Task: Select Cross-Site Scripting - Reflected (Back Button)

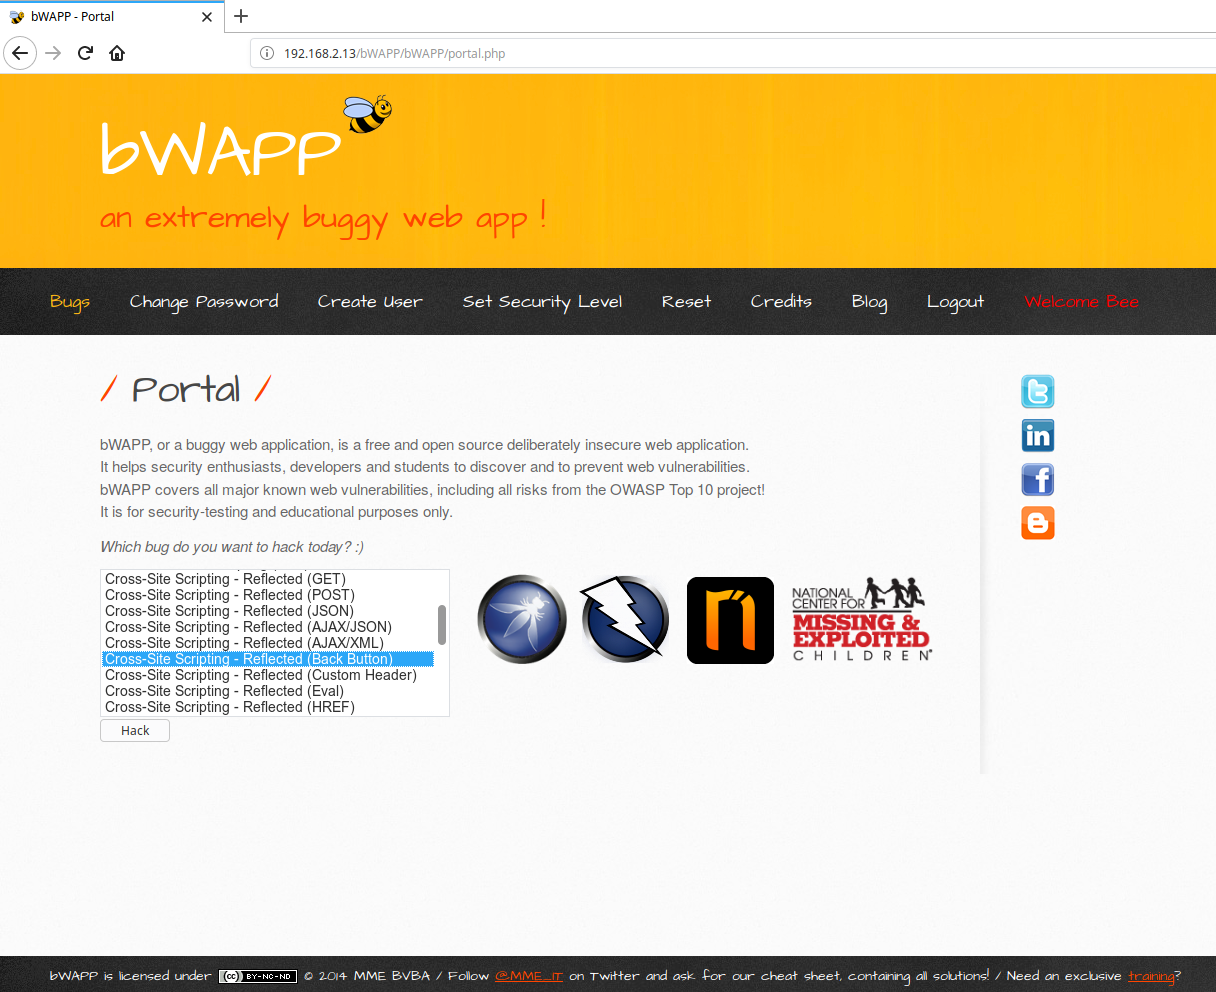Action: click(268, 659)
